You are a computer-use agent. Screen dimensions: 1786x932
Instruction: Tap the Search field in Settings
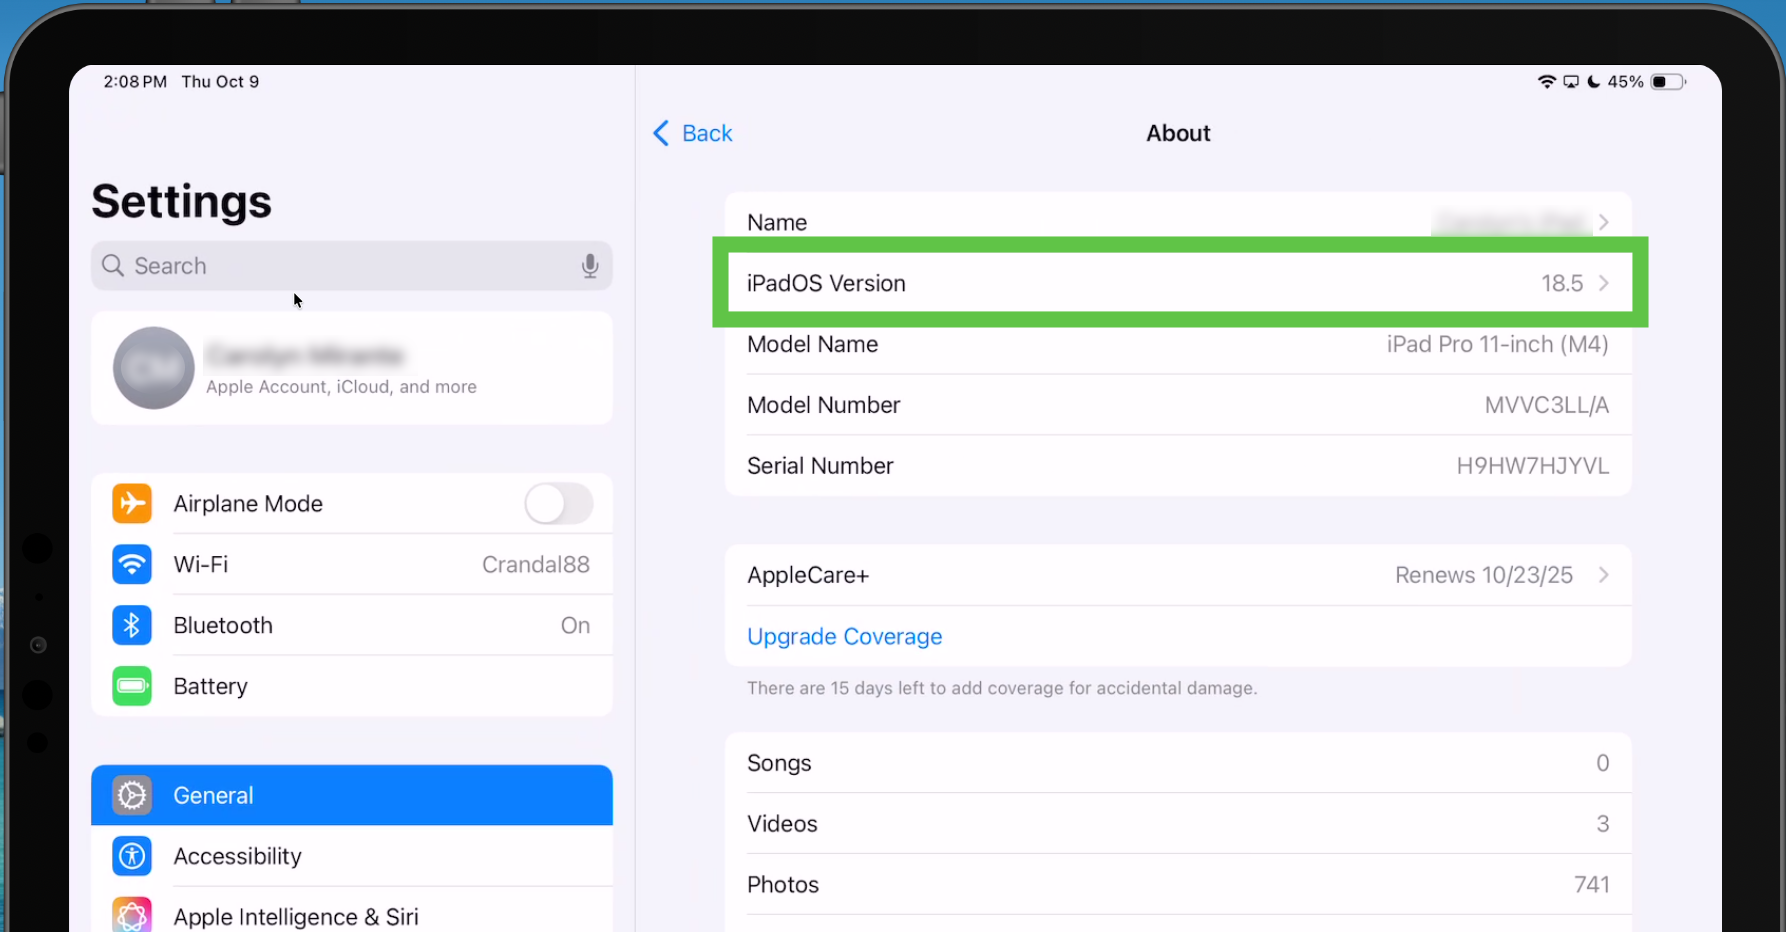pyautogui.click(x=352, y=266)
